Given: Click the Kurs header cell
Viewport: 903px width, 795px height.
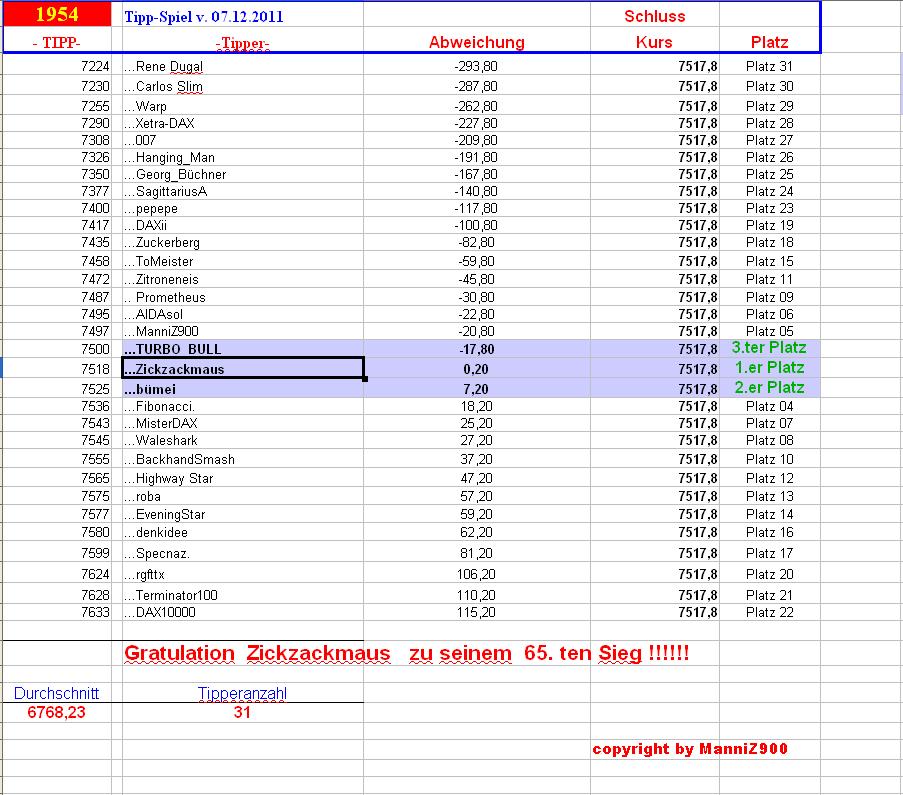Looking at the screenshot, I should coord(654,42).
